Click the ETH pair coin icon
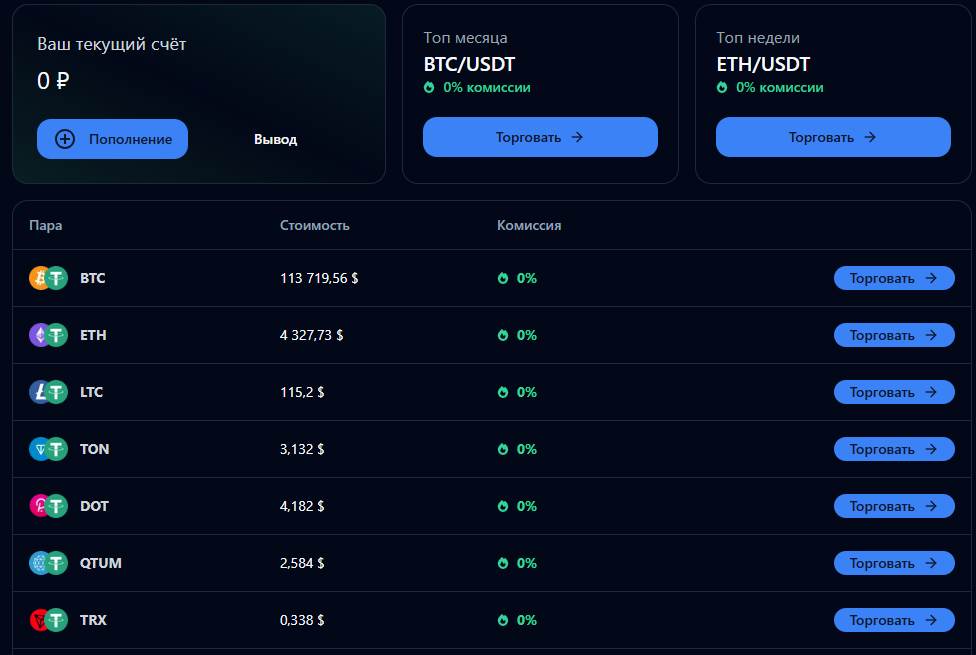Screen dimensions: 976x655 pyautogui.click(x=49, y=335)
